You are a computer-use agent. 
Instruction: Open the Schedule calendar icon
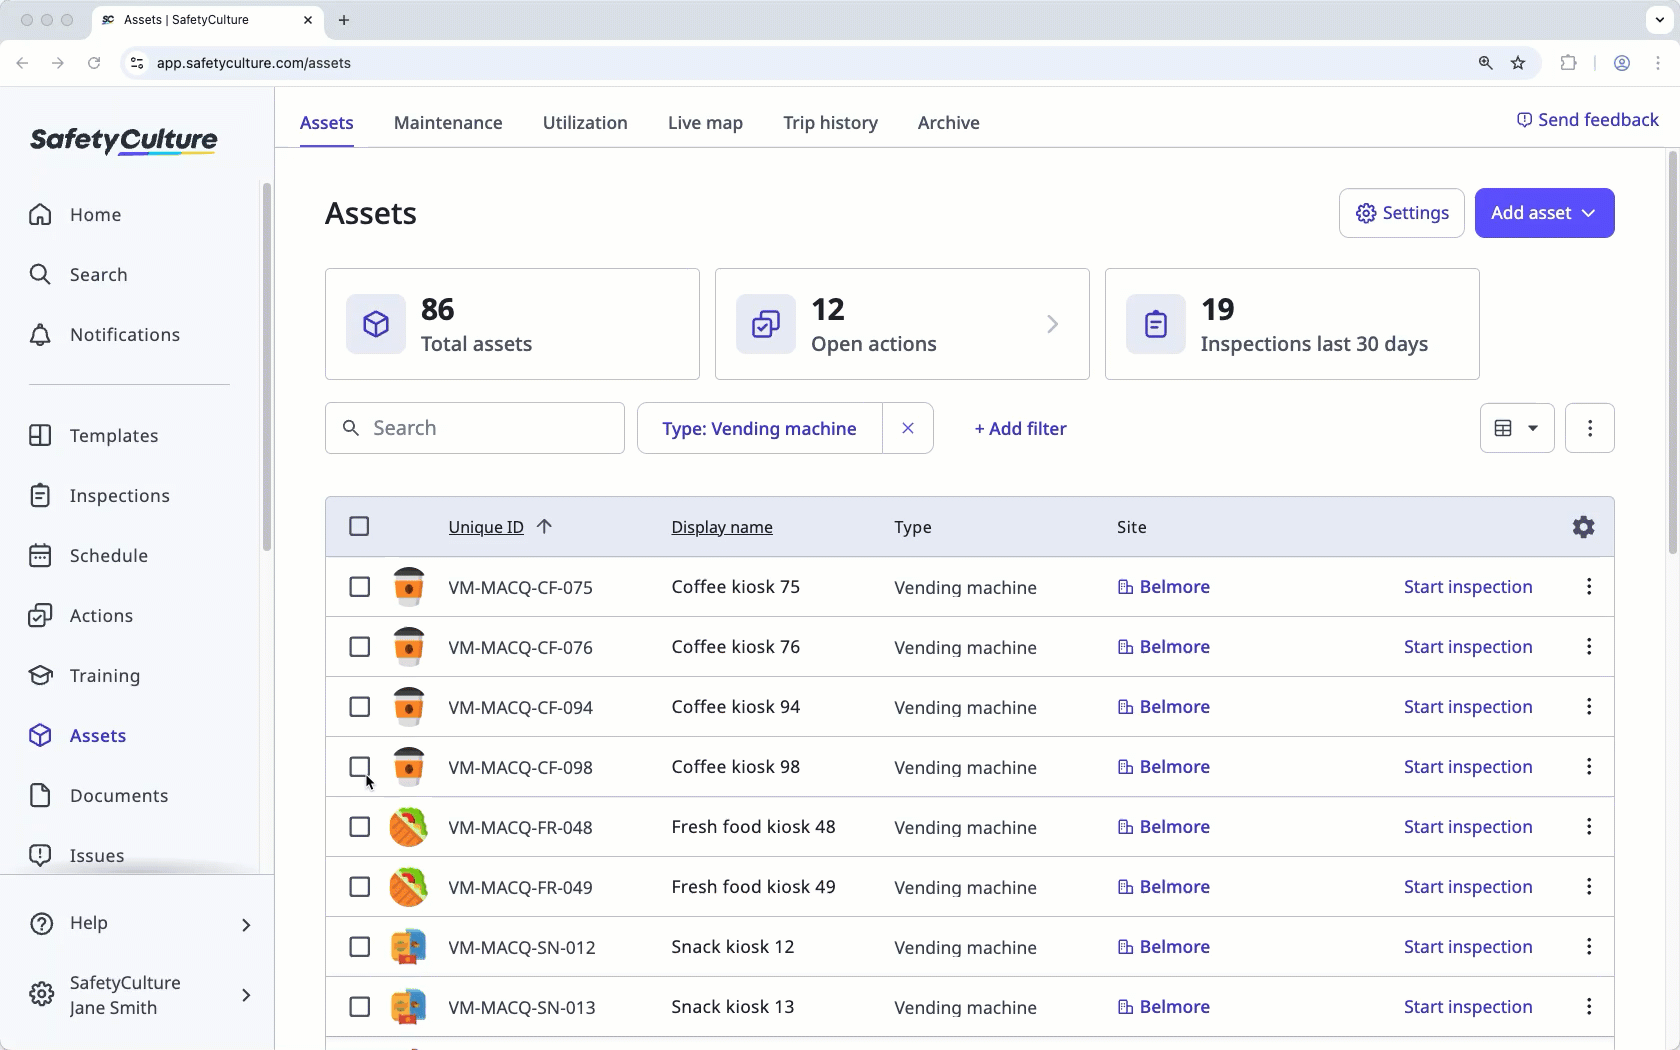[40, 555]
